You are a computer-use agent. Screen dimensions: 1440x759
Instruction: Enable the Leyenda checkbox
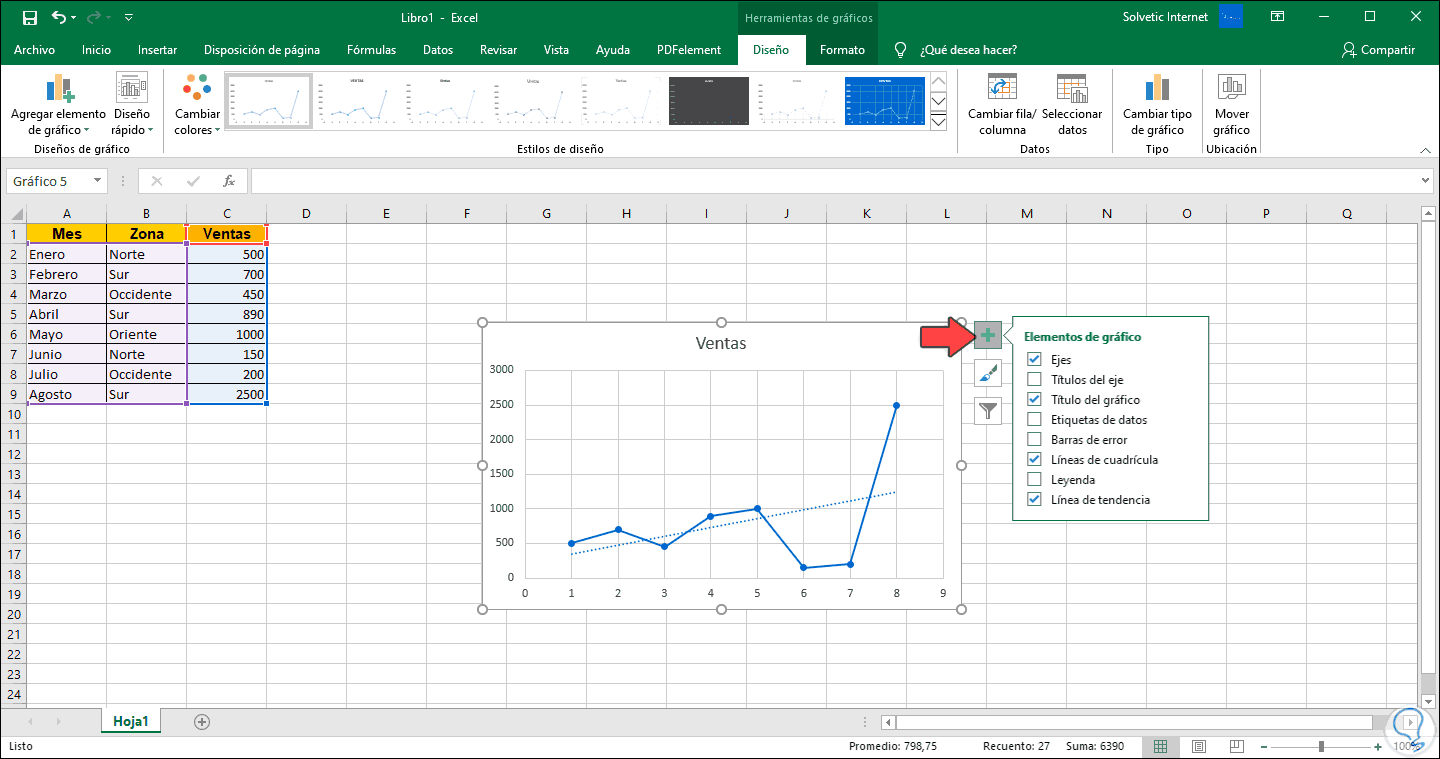point(1034,480)
